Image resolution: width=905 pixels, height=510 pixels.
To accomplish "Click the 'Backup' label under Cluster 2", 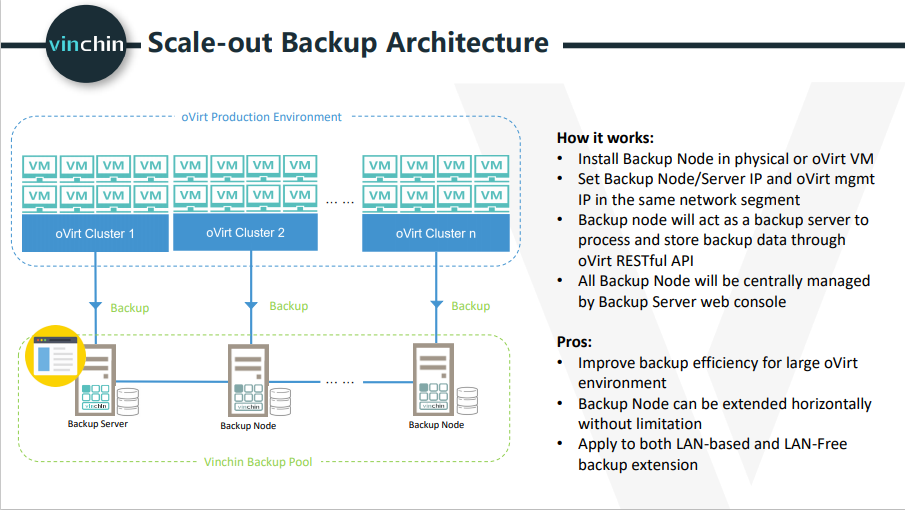I will (x=289, y=306).
